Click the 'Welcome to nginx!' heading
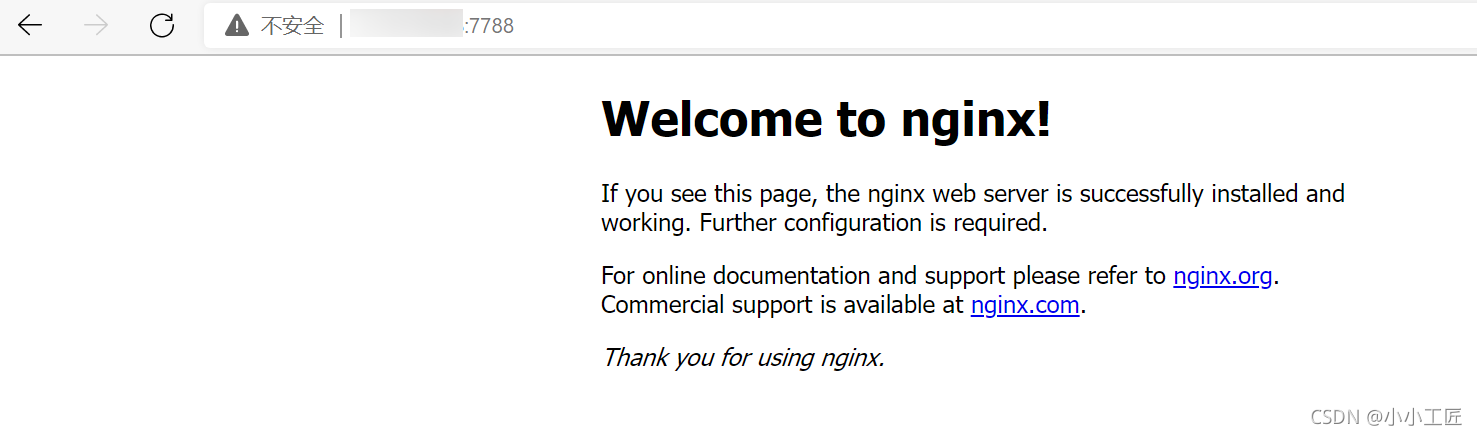The image size is (1477, 435). [x=826, y=119]
